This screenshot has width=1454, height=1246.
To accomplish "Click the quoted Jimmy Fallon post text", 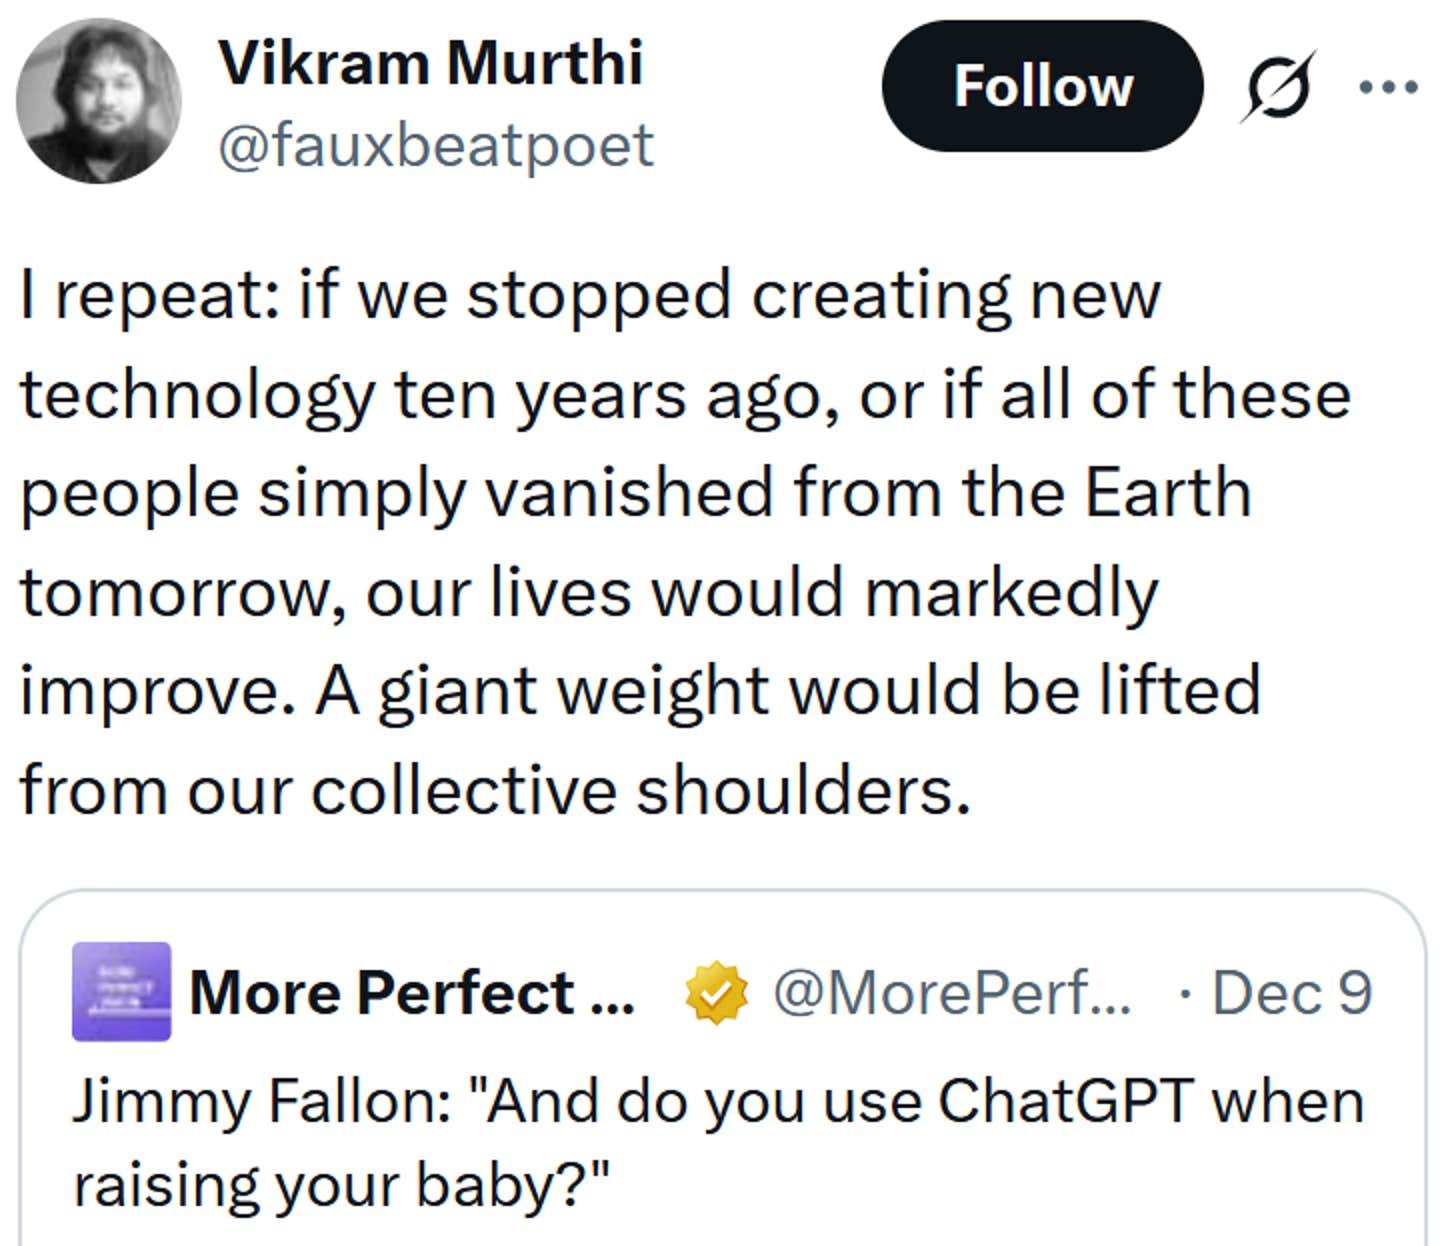I will (x=717, y=1142).
